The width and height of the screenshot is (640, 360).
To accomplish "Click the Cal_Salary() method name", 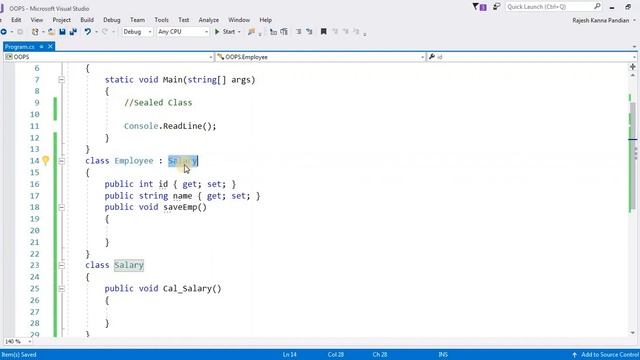I will [192, 289].
